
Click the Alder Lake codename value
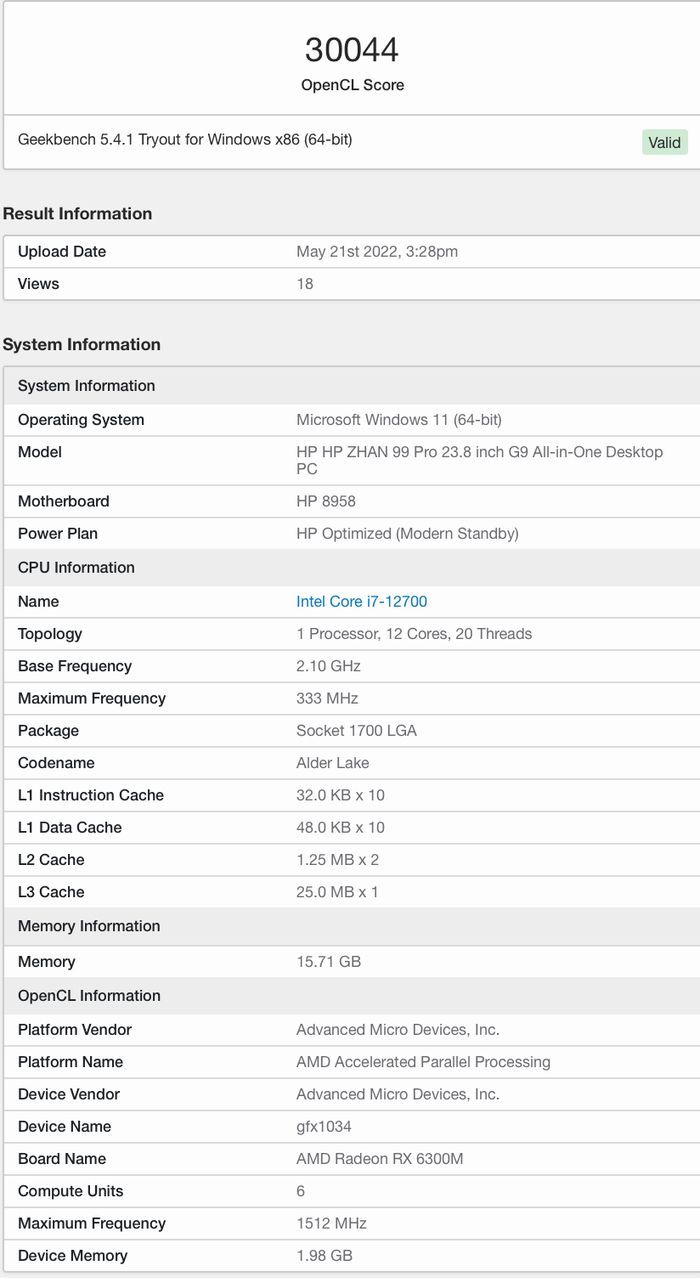pos(333,762)
